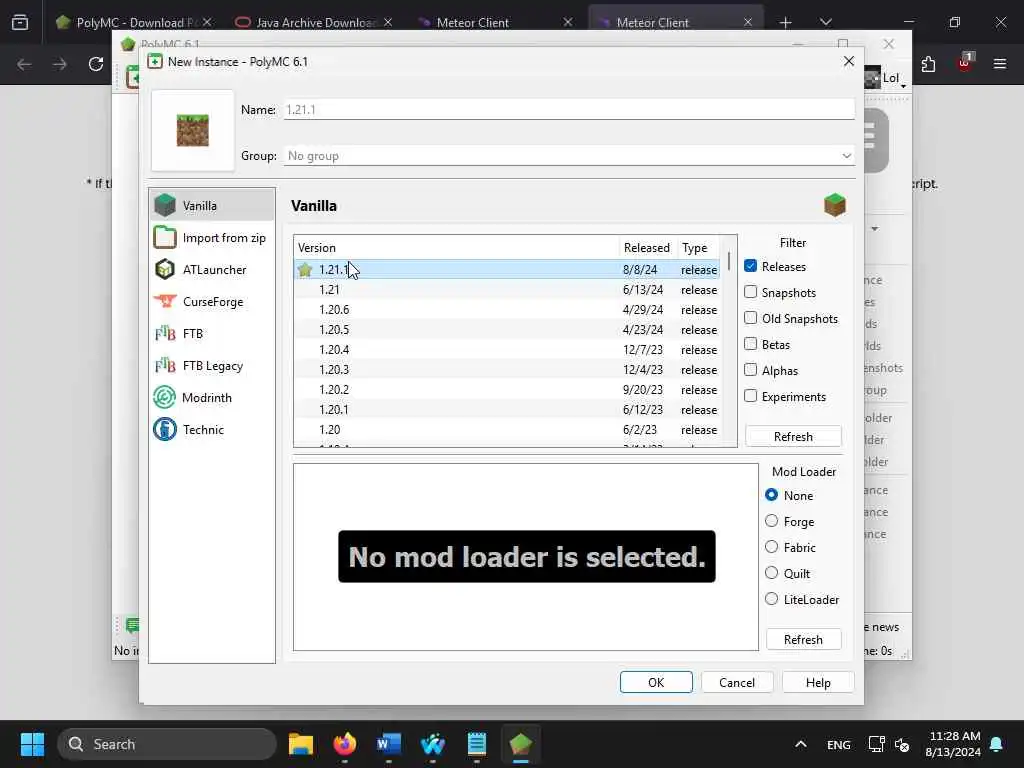Select version 1.21 row

[507, 289]
